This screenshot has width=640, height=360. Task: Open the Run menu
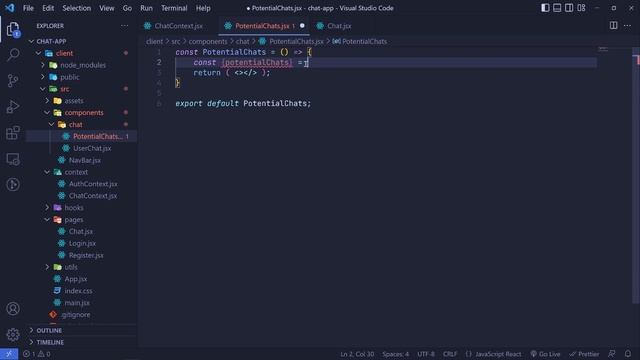point(146,8)
